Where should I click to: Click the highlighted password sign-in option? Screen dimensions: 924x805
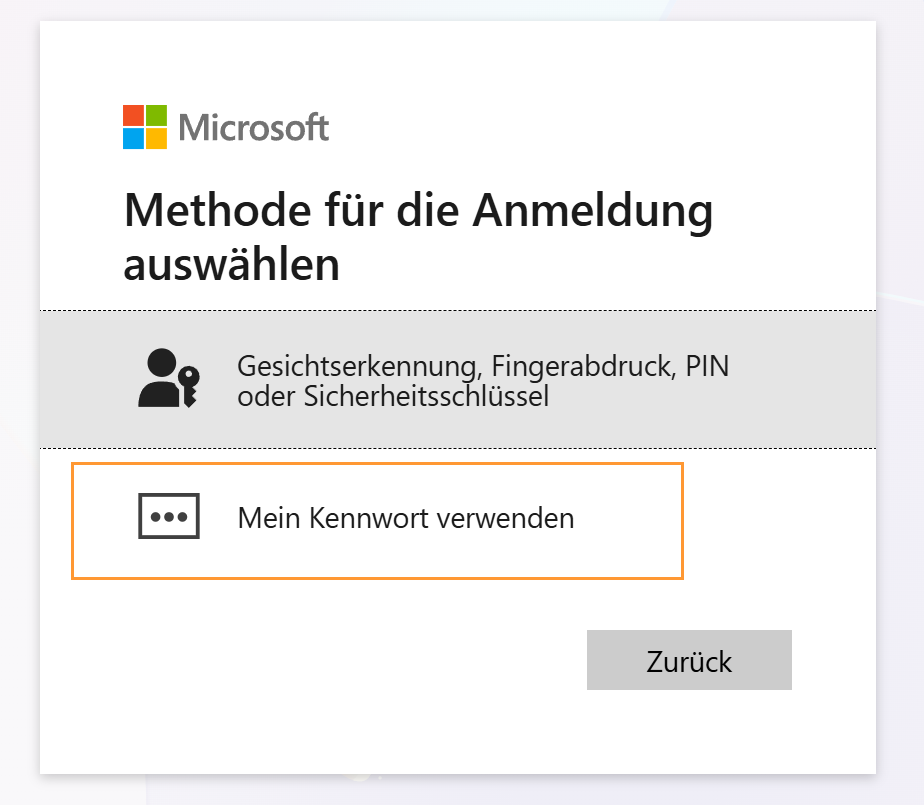click(377, 520)
